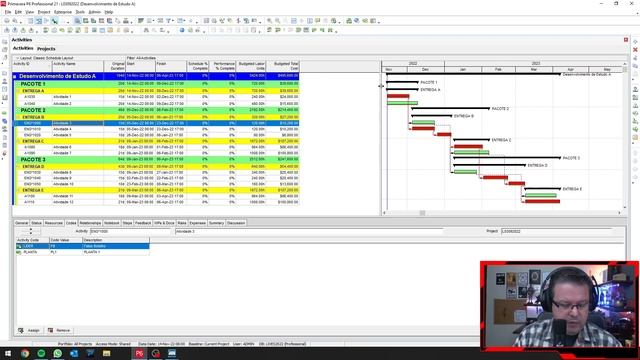The height and width of the screenshot is (360, 640).
Task: Select the Atividade 10 row
Action: [156, 184]
